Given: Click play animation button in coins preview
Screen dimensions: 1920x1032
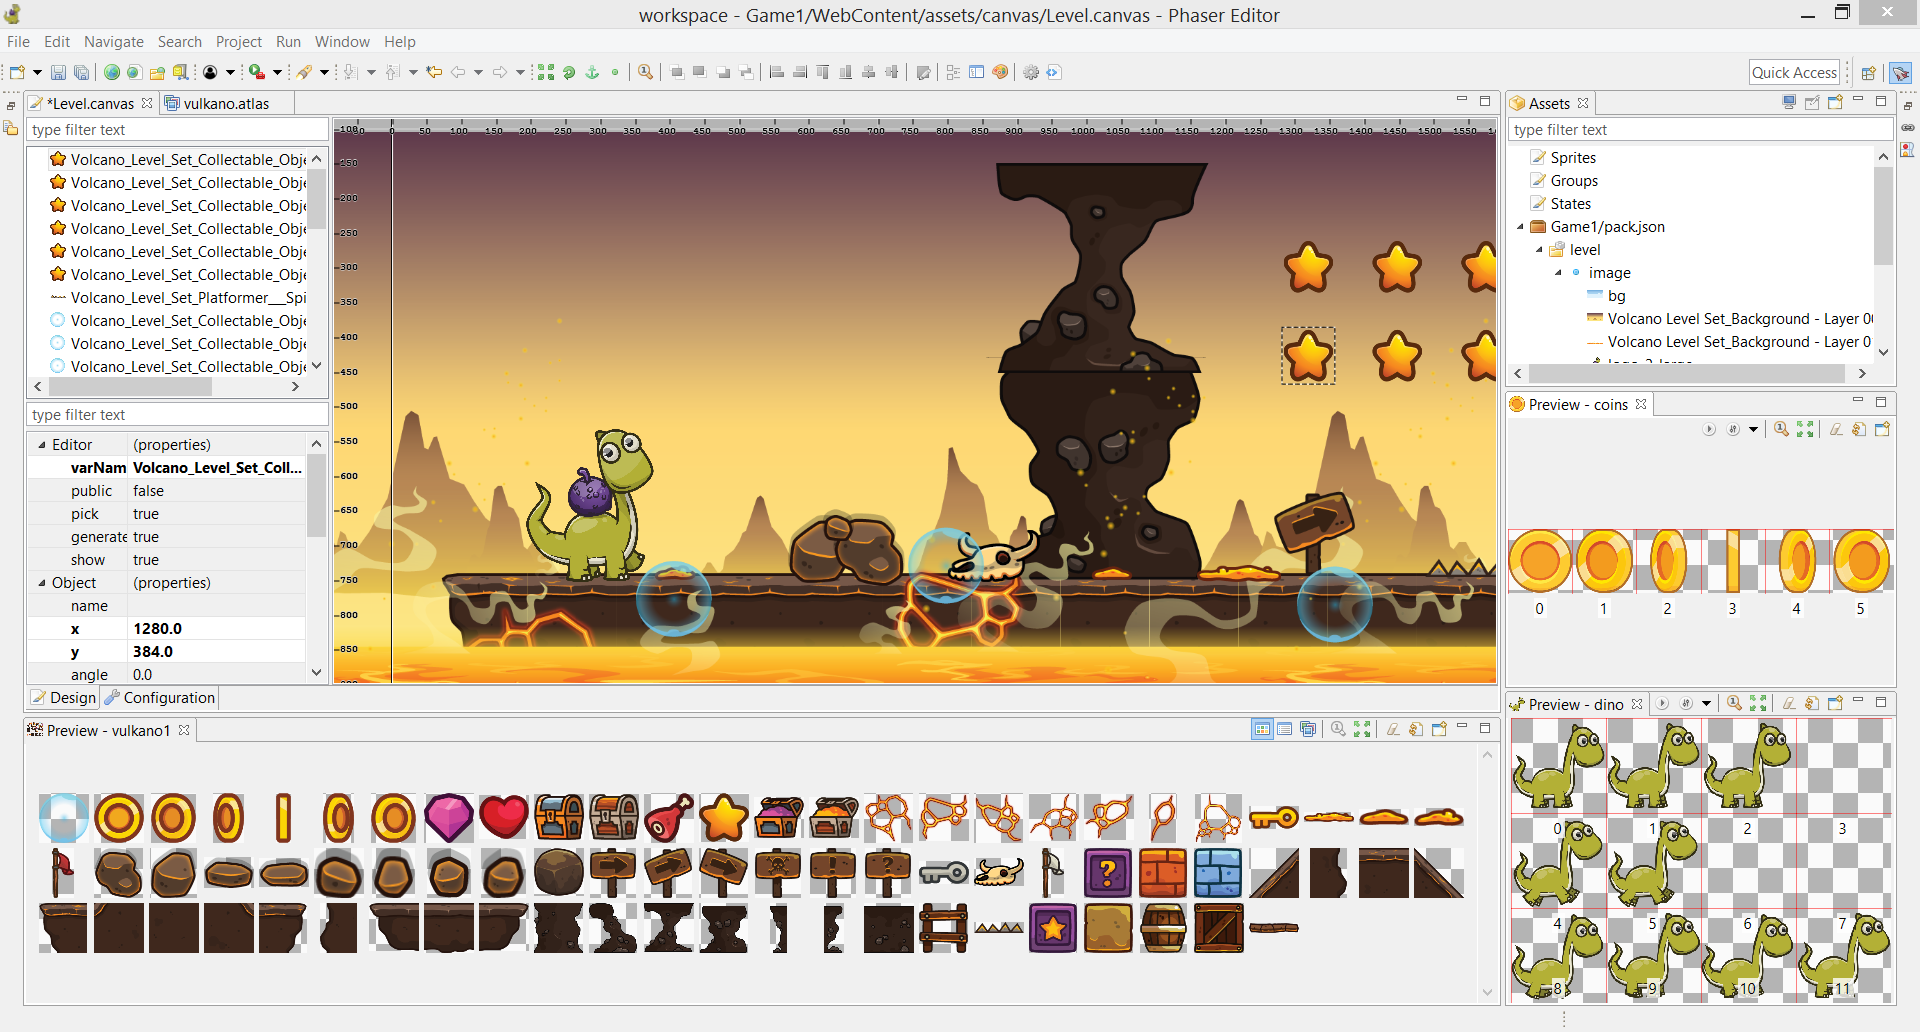Looking at the screenshot, I should click(1709, 429).
